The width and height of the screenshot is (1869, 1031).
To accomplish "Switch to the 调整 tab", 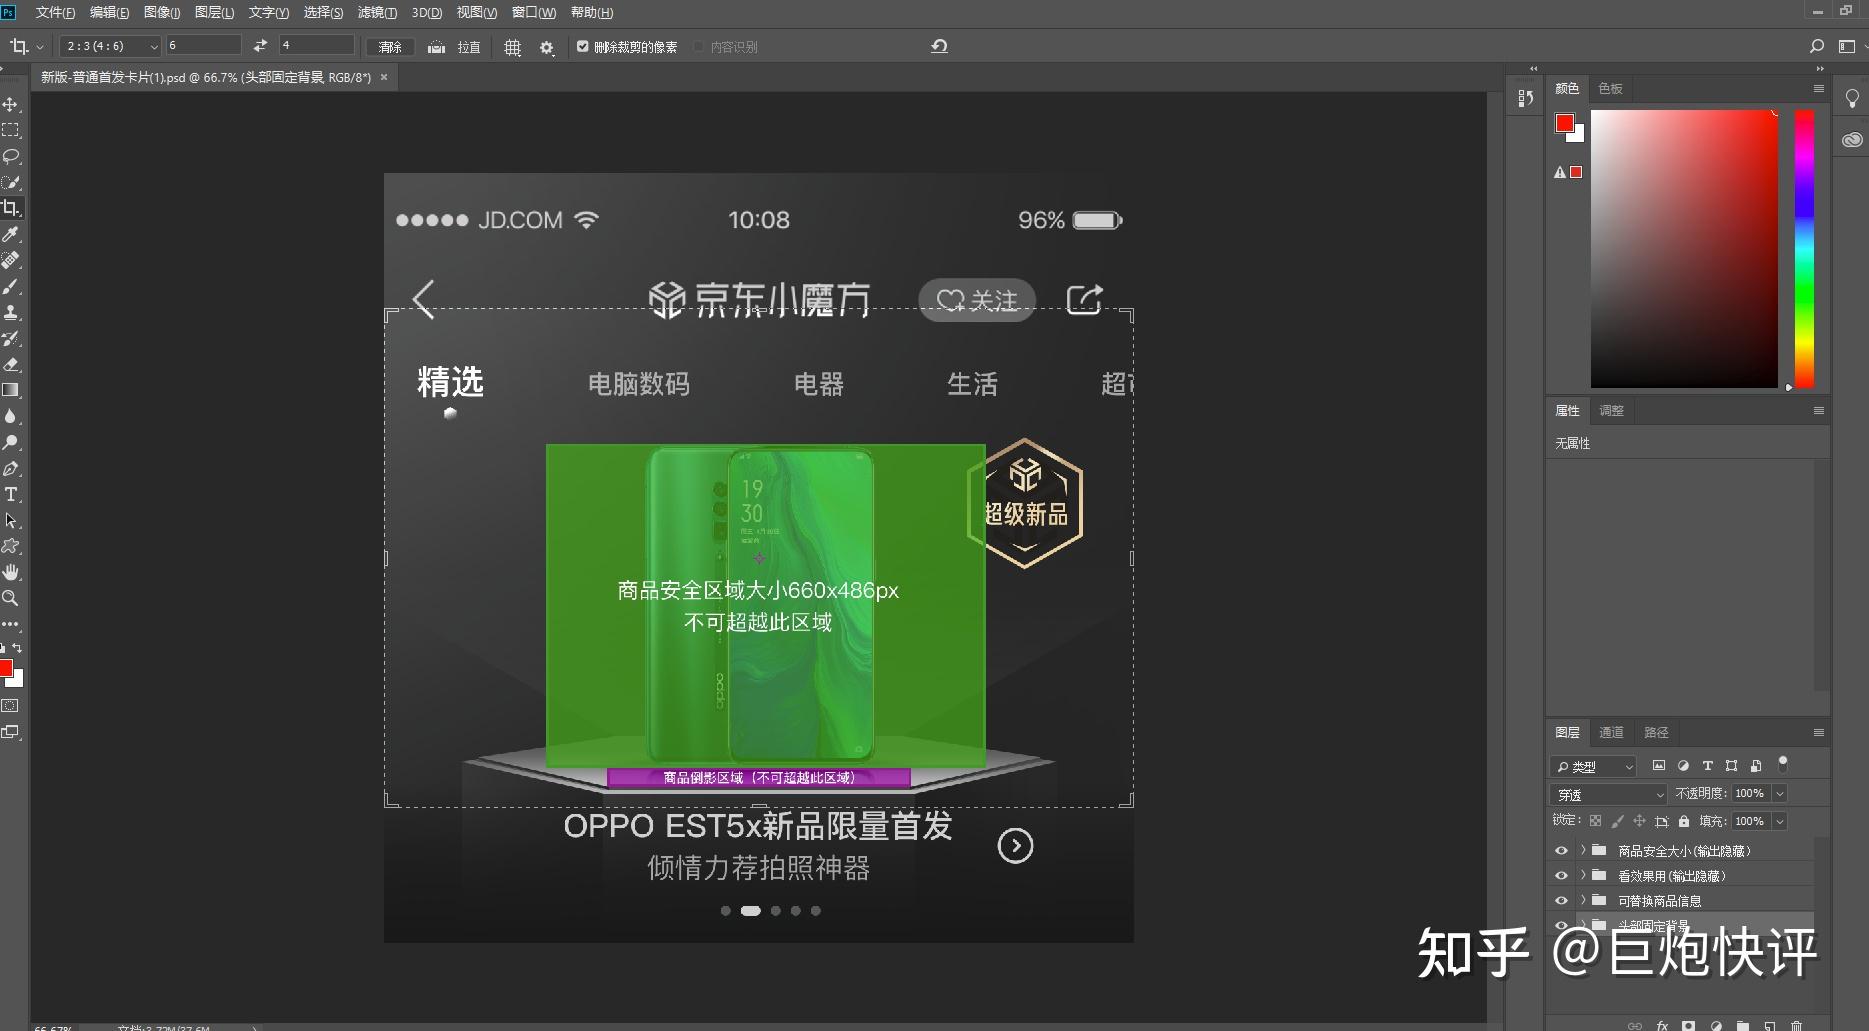I will tap(1611, 410).
